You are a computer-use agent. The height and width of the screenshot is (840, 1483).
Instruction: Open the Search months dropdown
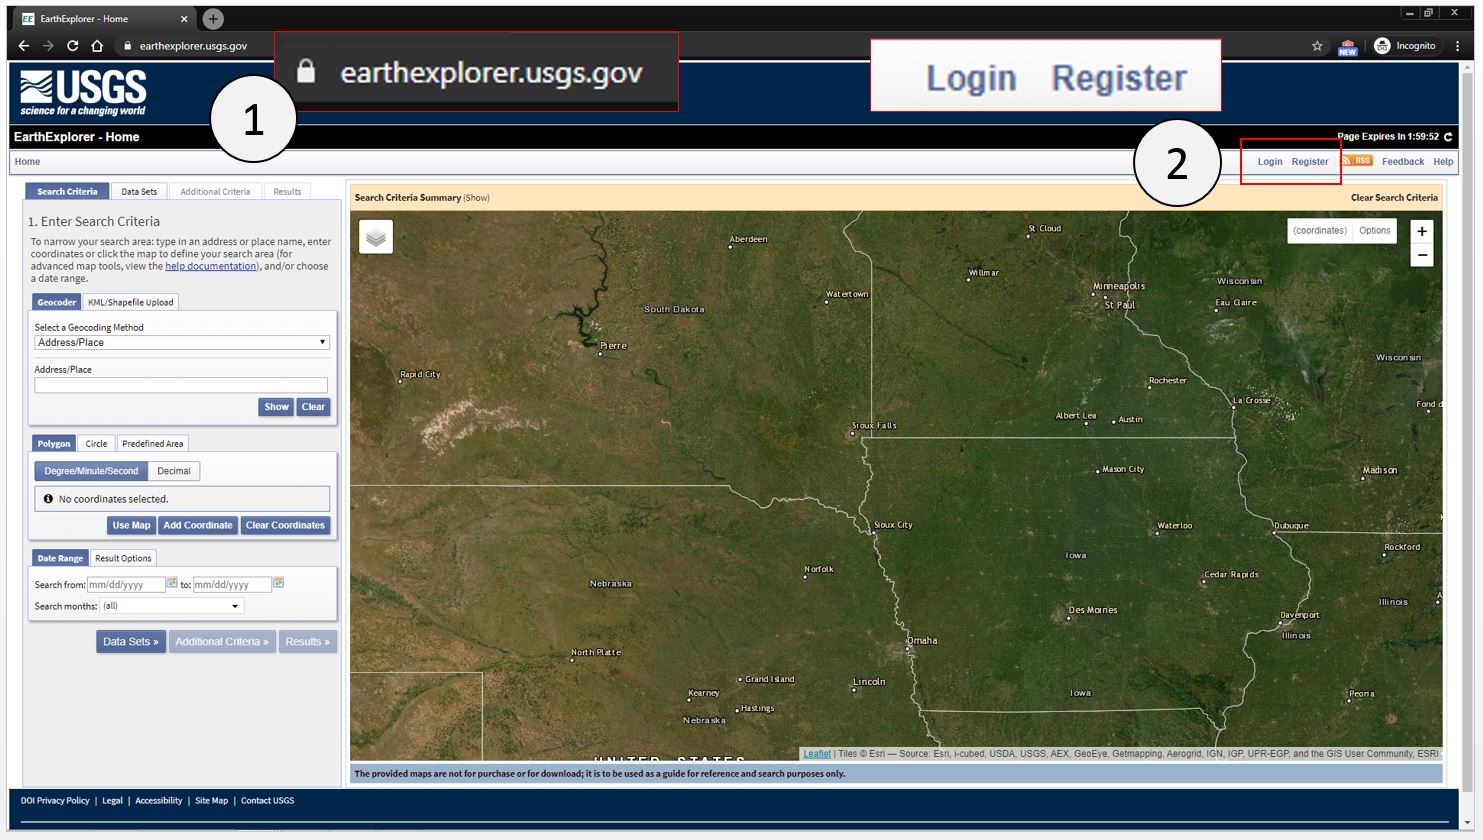click(171, 606)
